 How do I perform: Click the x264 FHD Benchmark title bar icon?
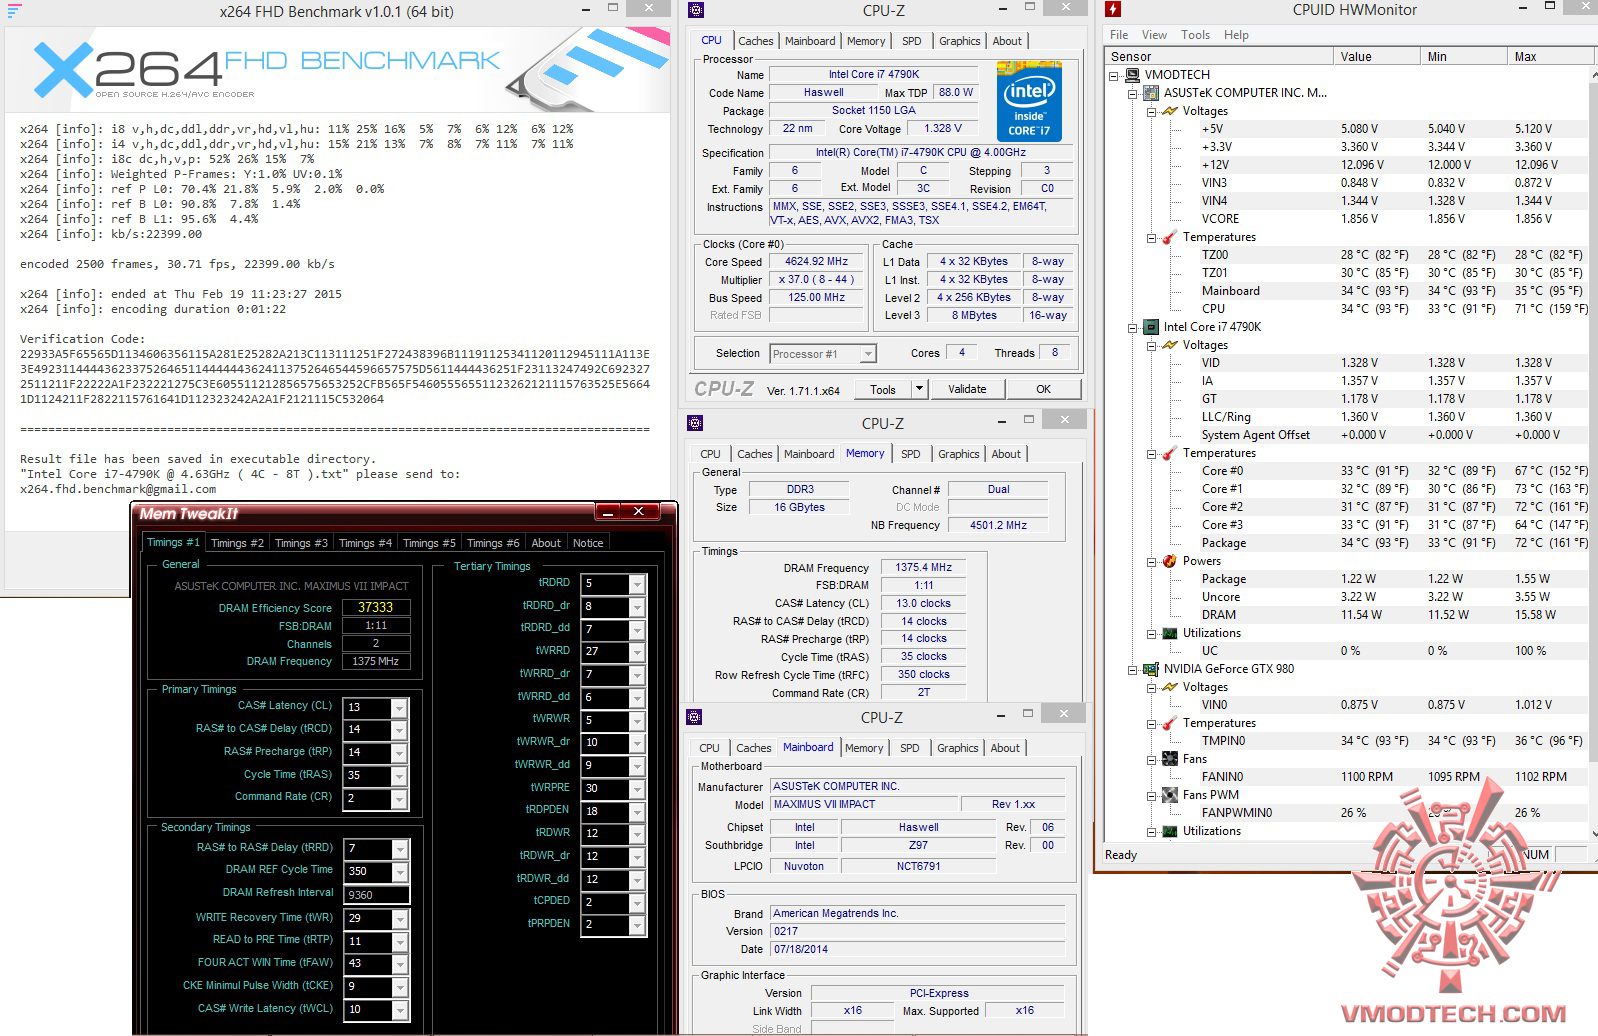click(x=14, y=11)
